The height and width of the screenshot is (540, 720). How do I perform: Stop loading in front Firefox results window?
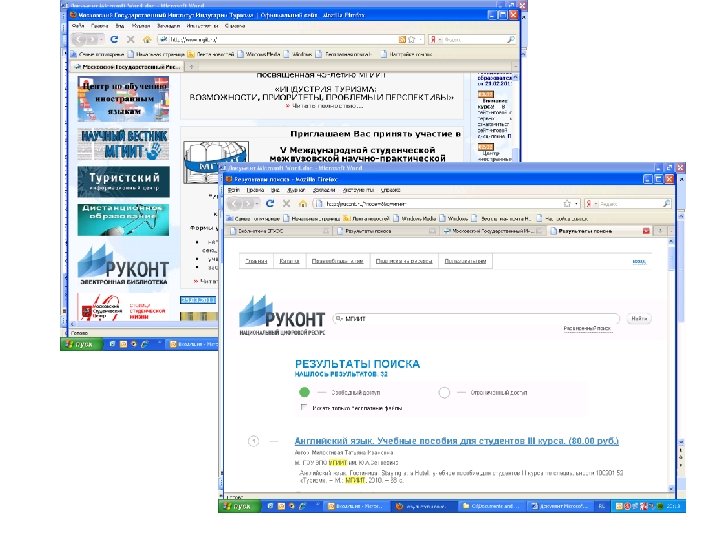click(x=287, y=203)
